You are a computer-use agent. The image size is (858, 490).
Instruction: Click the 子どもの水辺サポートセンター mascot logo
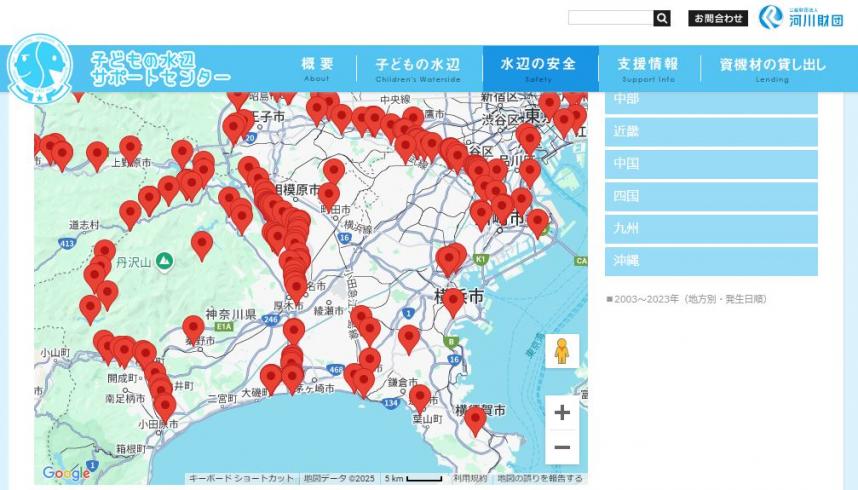[39, 69]
